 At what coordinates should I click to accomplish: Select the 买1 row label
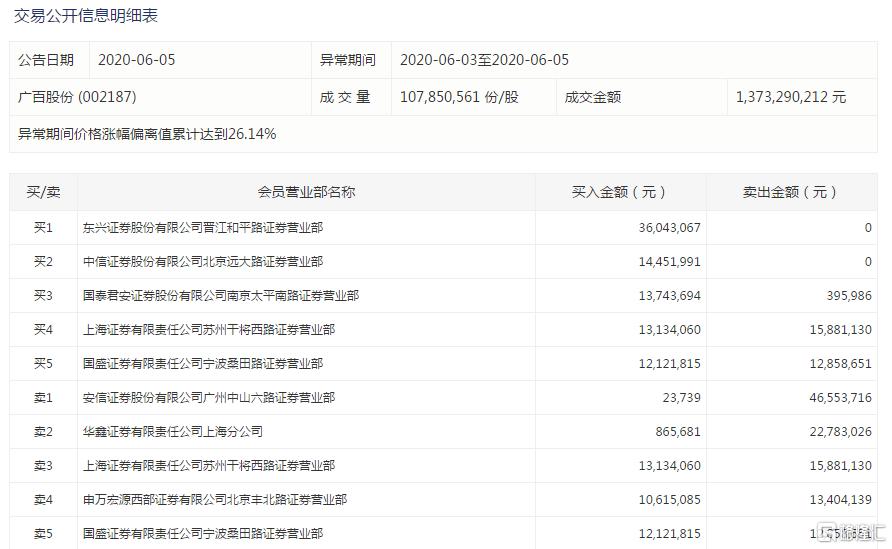pos(43,228)
